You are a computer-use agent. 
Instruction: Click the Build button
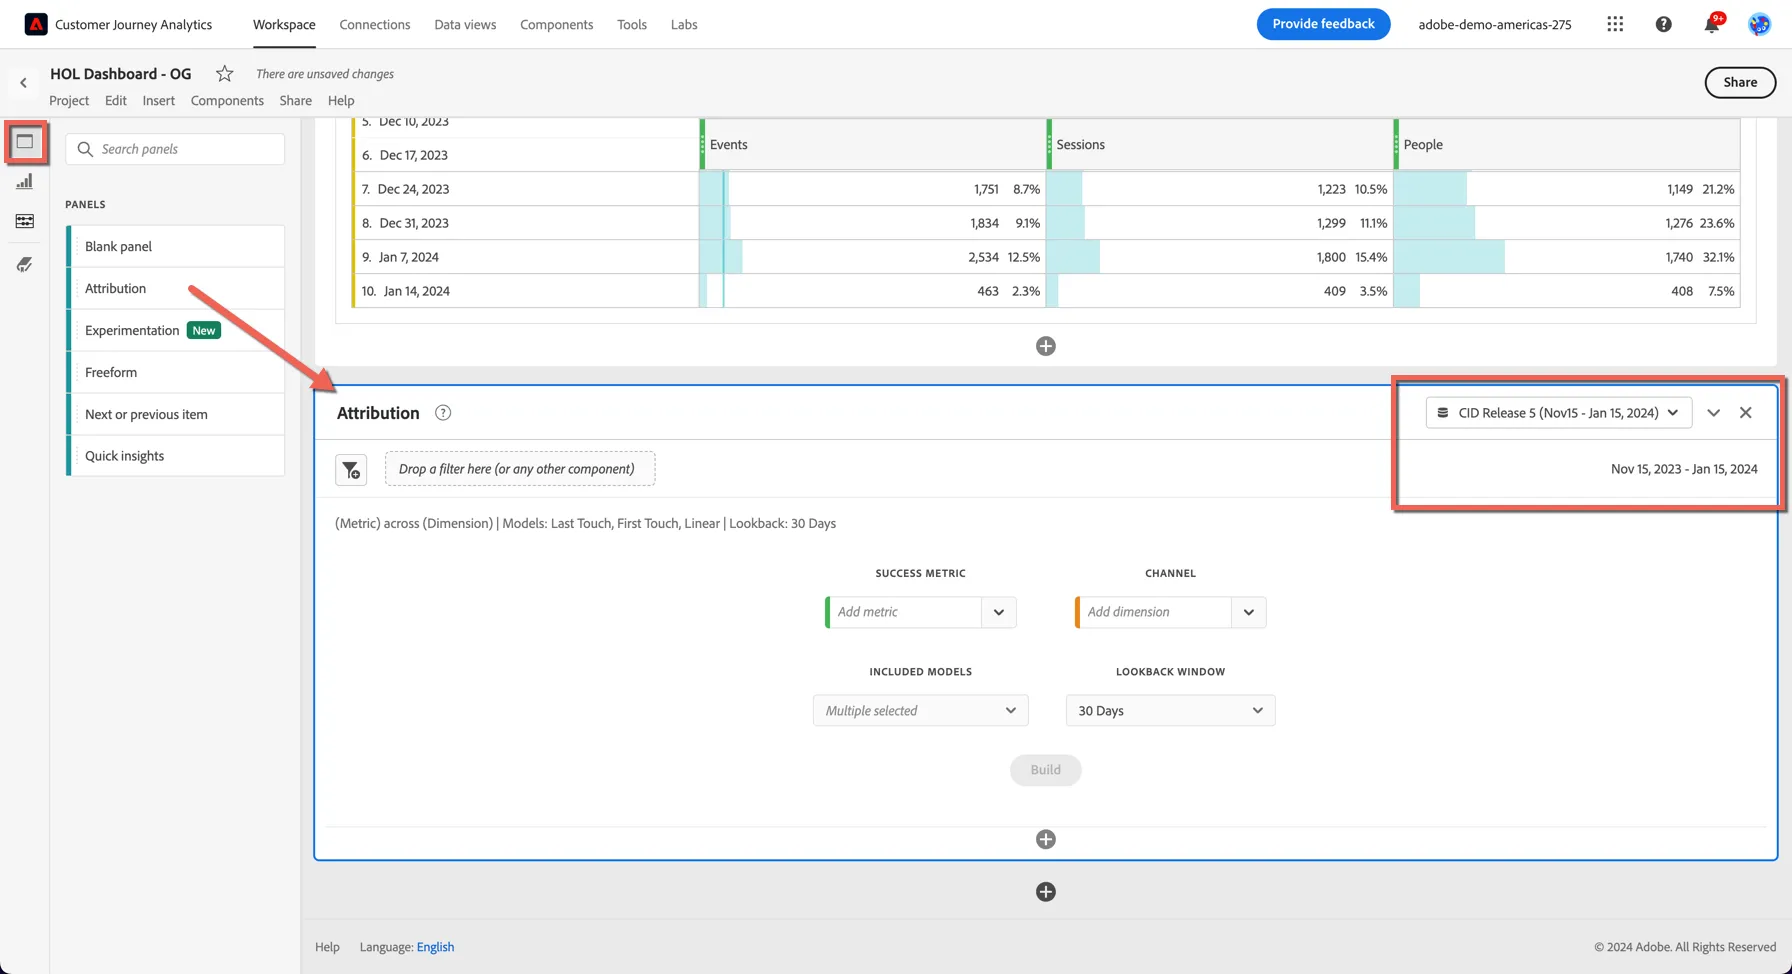coord(1046,770)
